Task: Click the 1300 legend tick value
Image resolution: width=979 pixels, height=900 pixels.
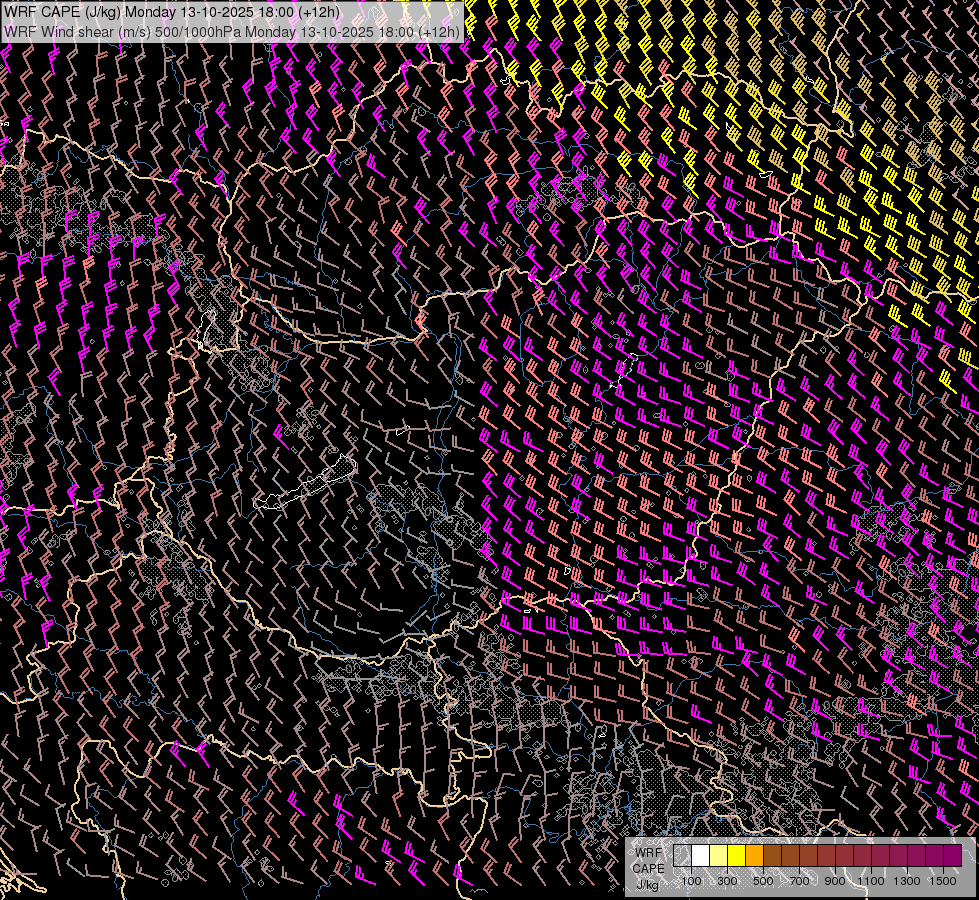Action: [x=907, y=881]
